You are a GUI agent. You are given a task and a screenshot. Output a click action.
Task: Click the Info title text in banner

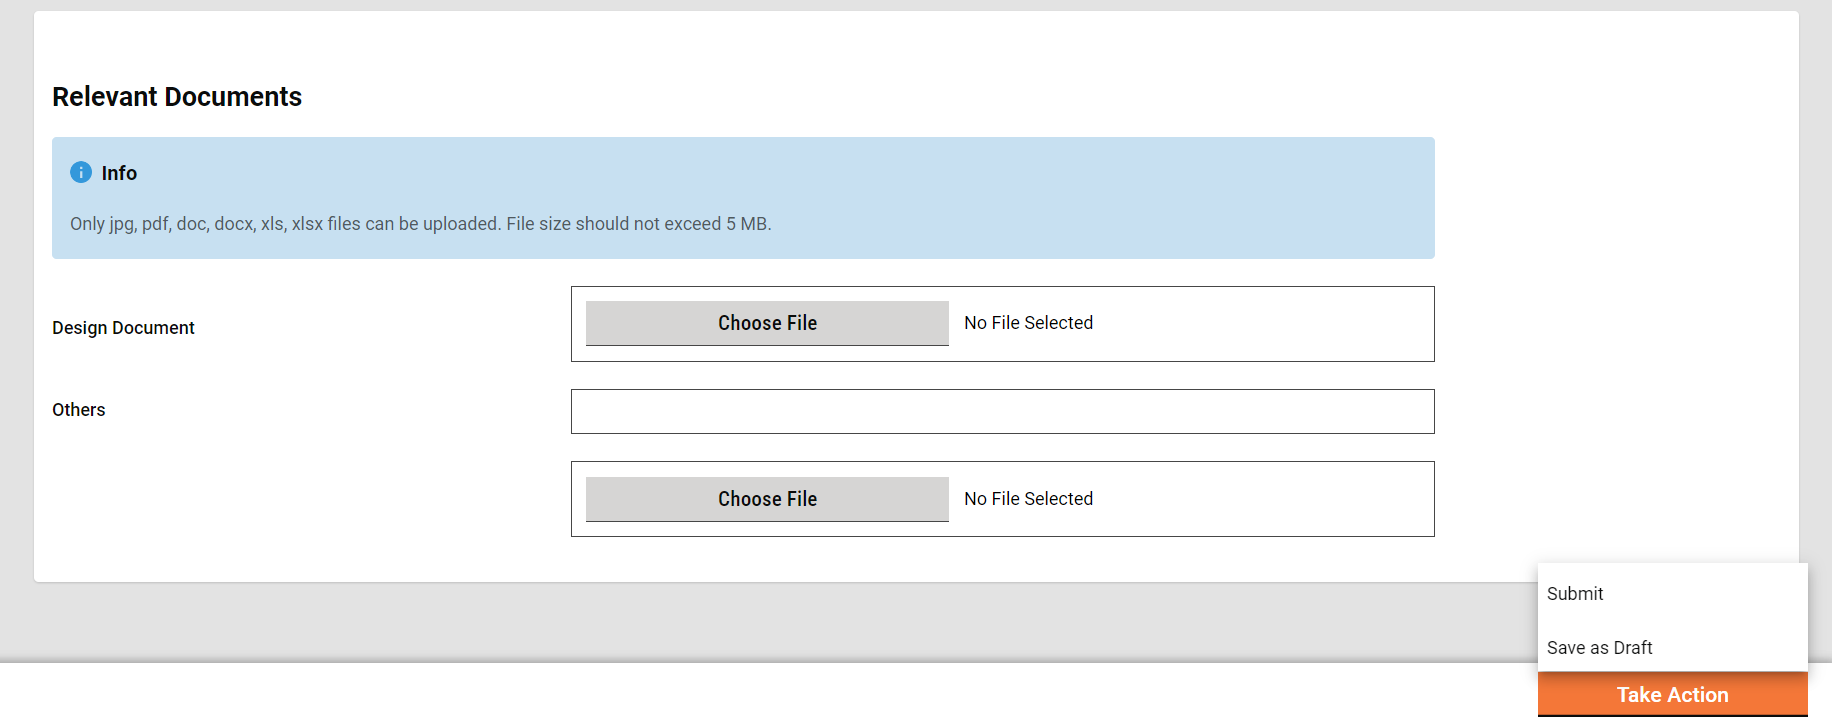coord(119,173)
